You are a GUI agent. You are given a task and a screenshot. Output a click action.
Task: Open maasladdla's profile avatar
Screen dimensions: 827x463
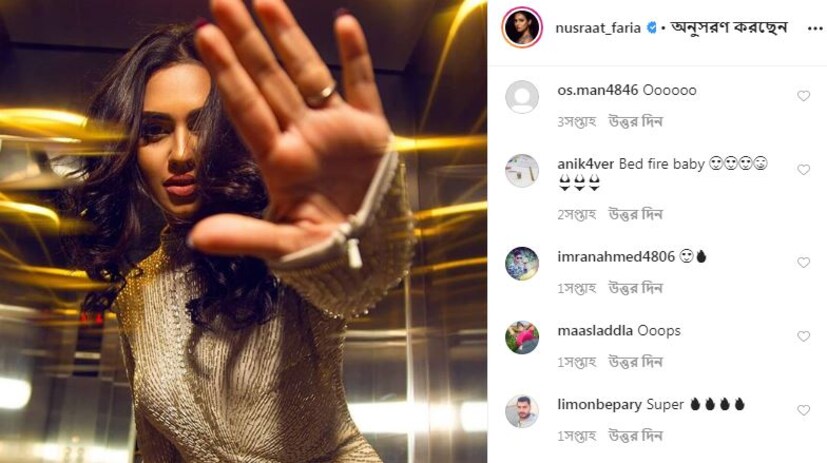(x=522, y=337)
